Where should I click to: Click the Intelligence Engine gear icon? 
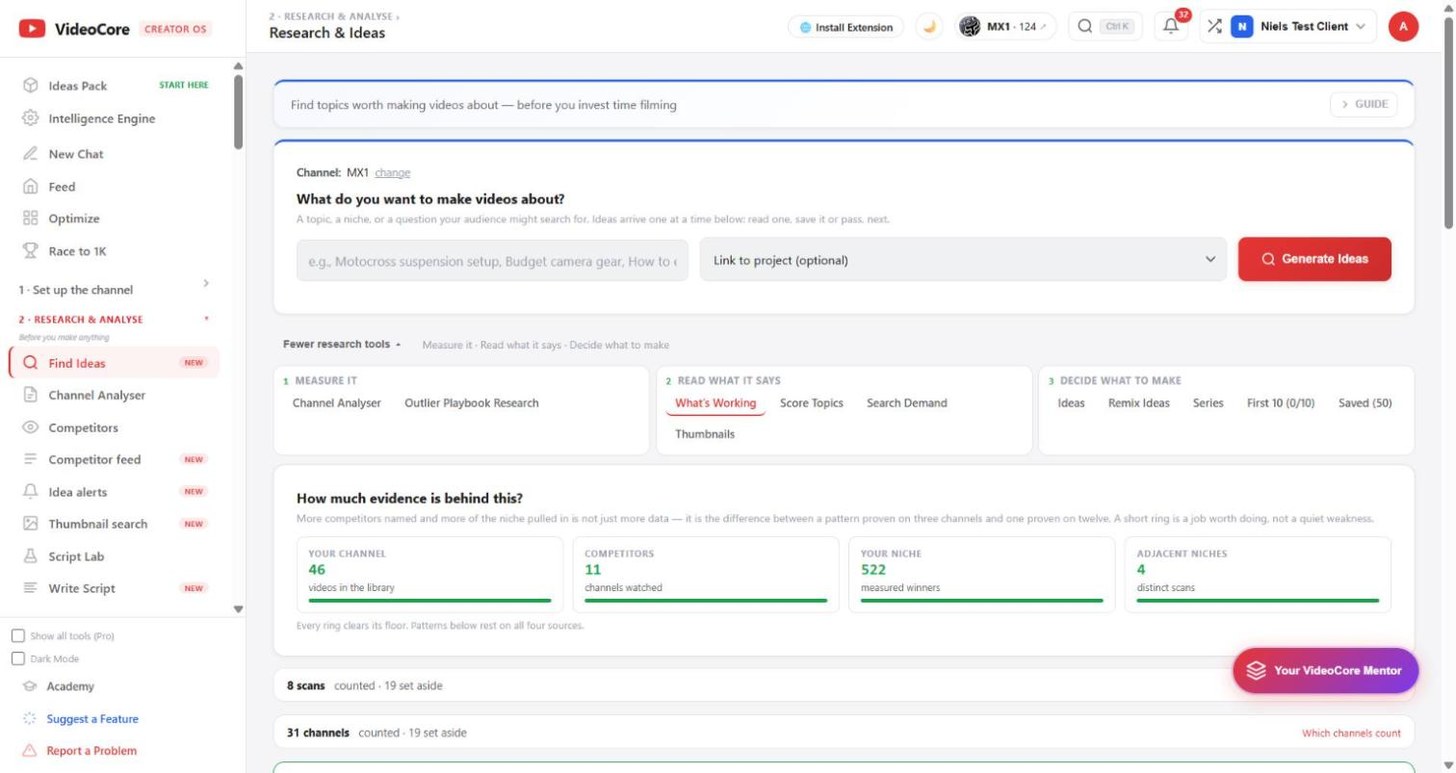point(30,118)
